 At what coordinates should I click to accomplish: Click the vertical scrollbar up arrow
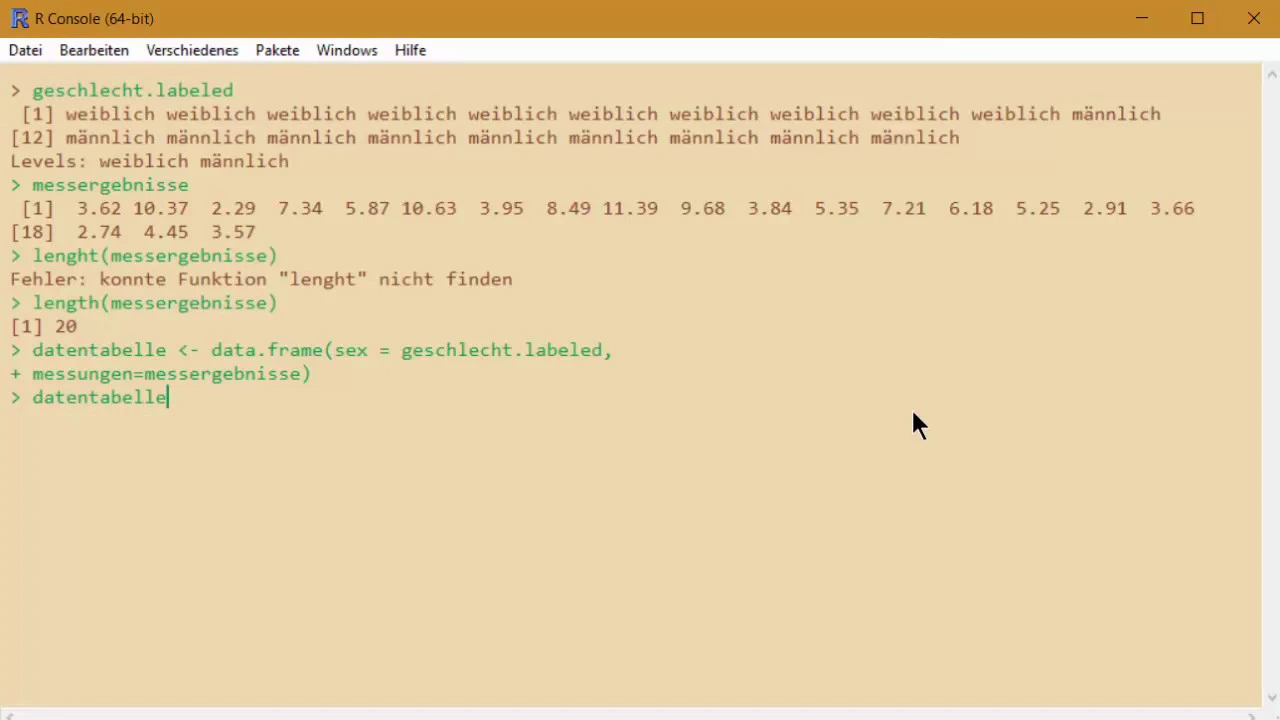pyautogui.click(x=1272, y=74)
